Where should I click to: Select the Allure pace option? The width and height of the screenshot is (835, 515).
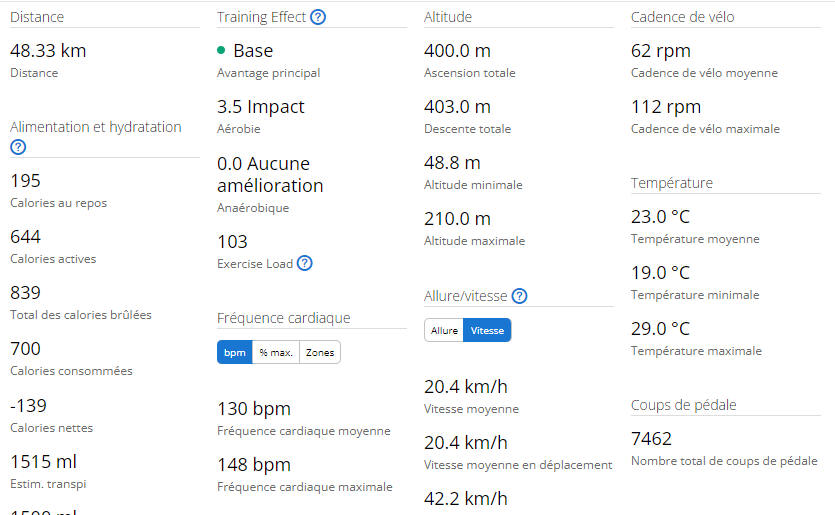444,330
